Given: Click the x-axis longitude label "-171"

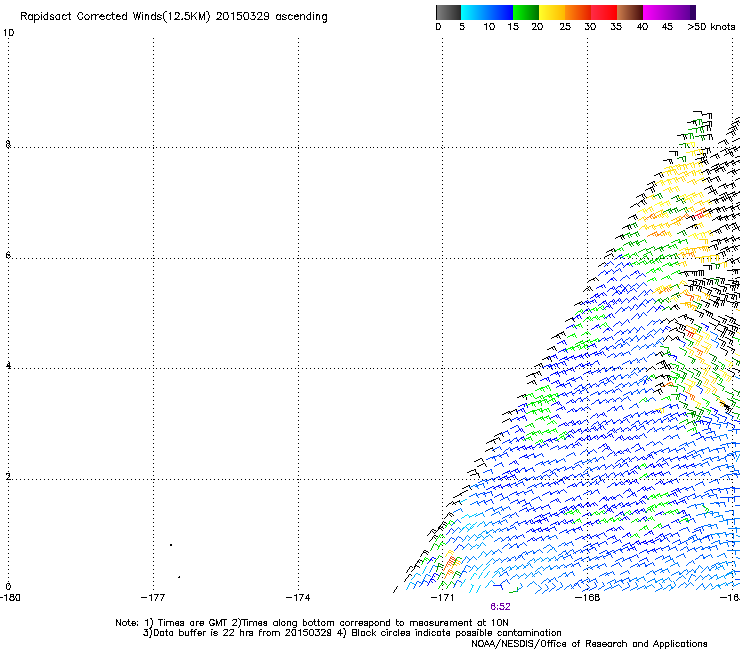Looking at the screenshot, I should coord(443,598).
